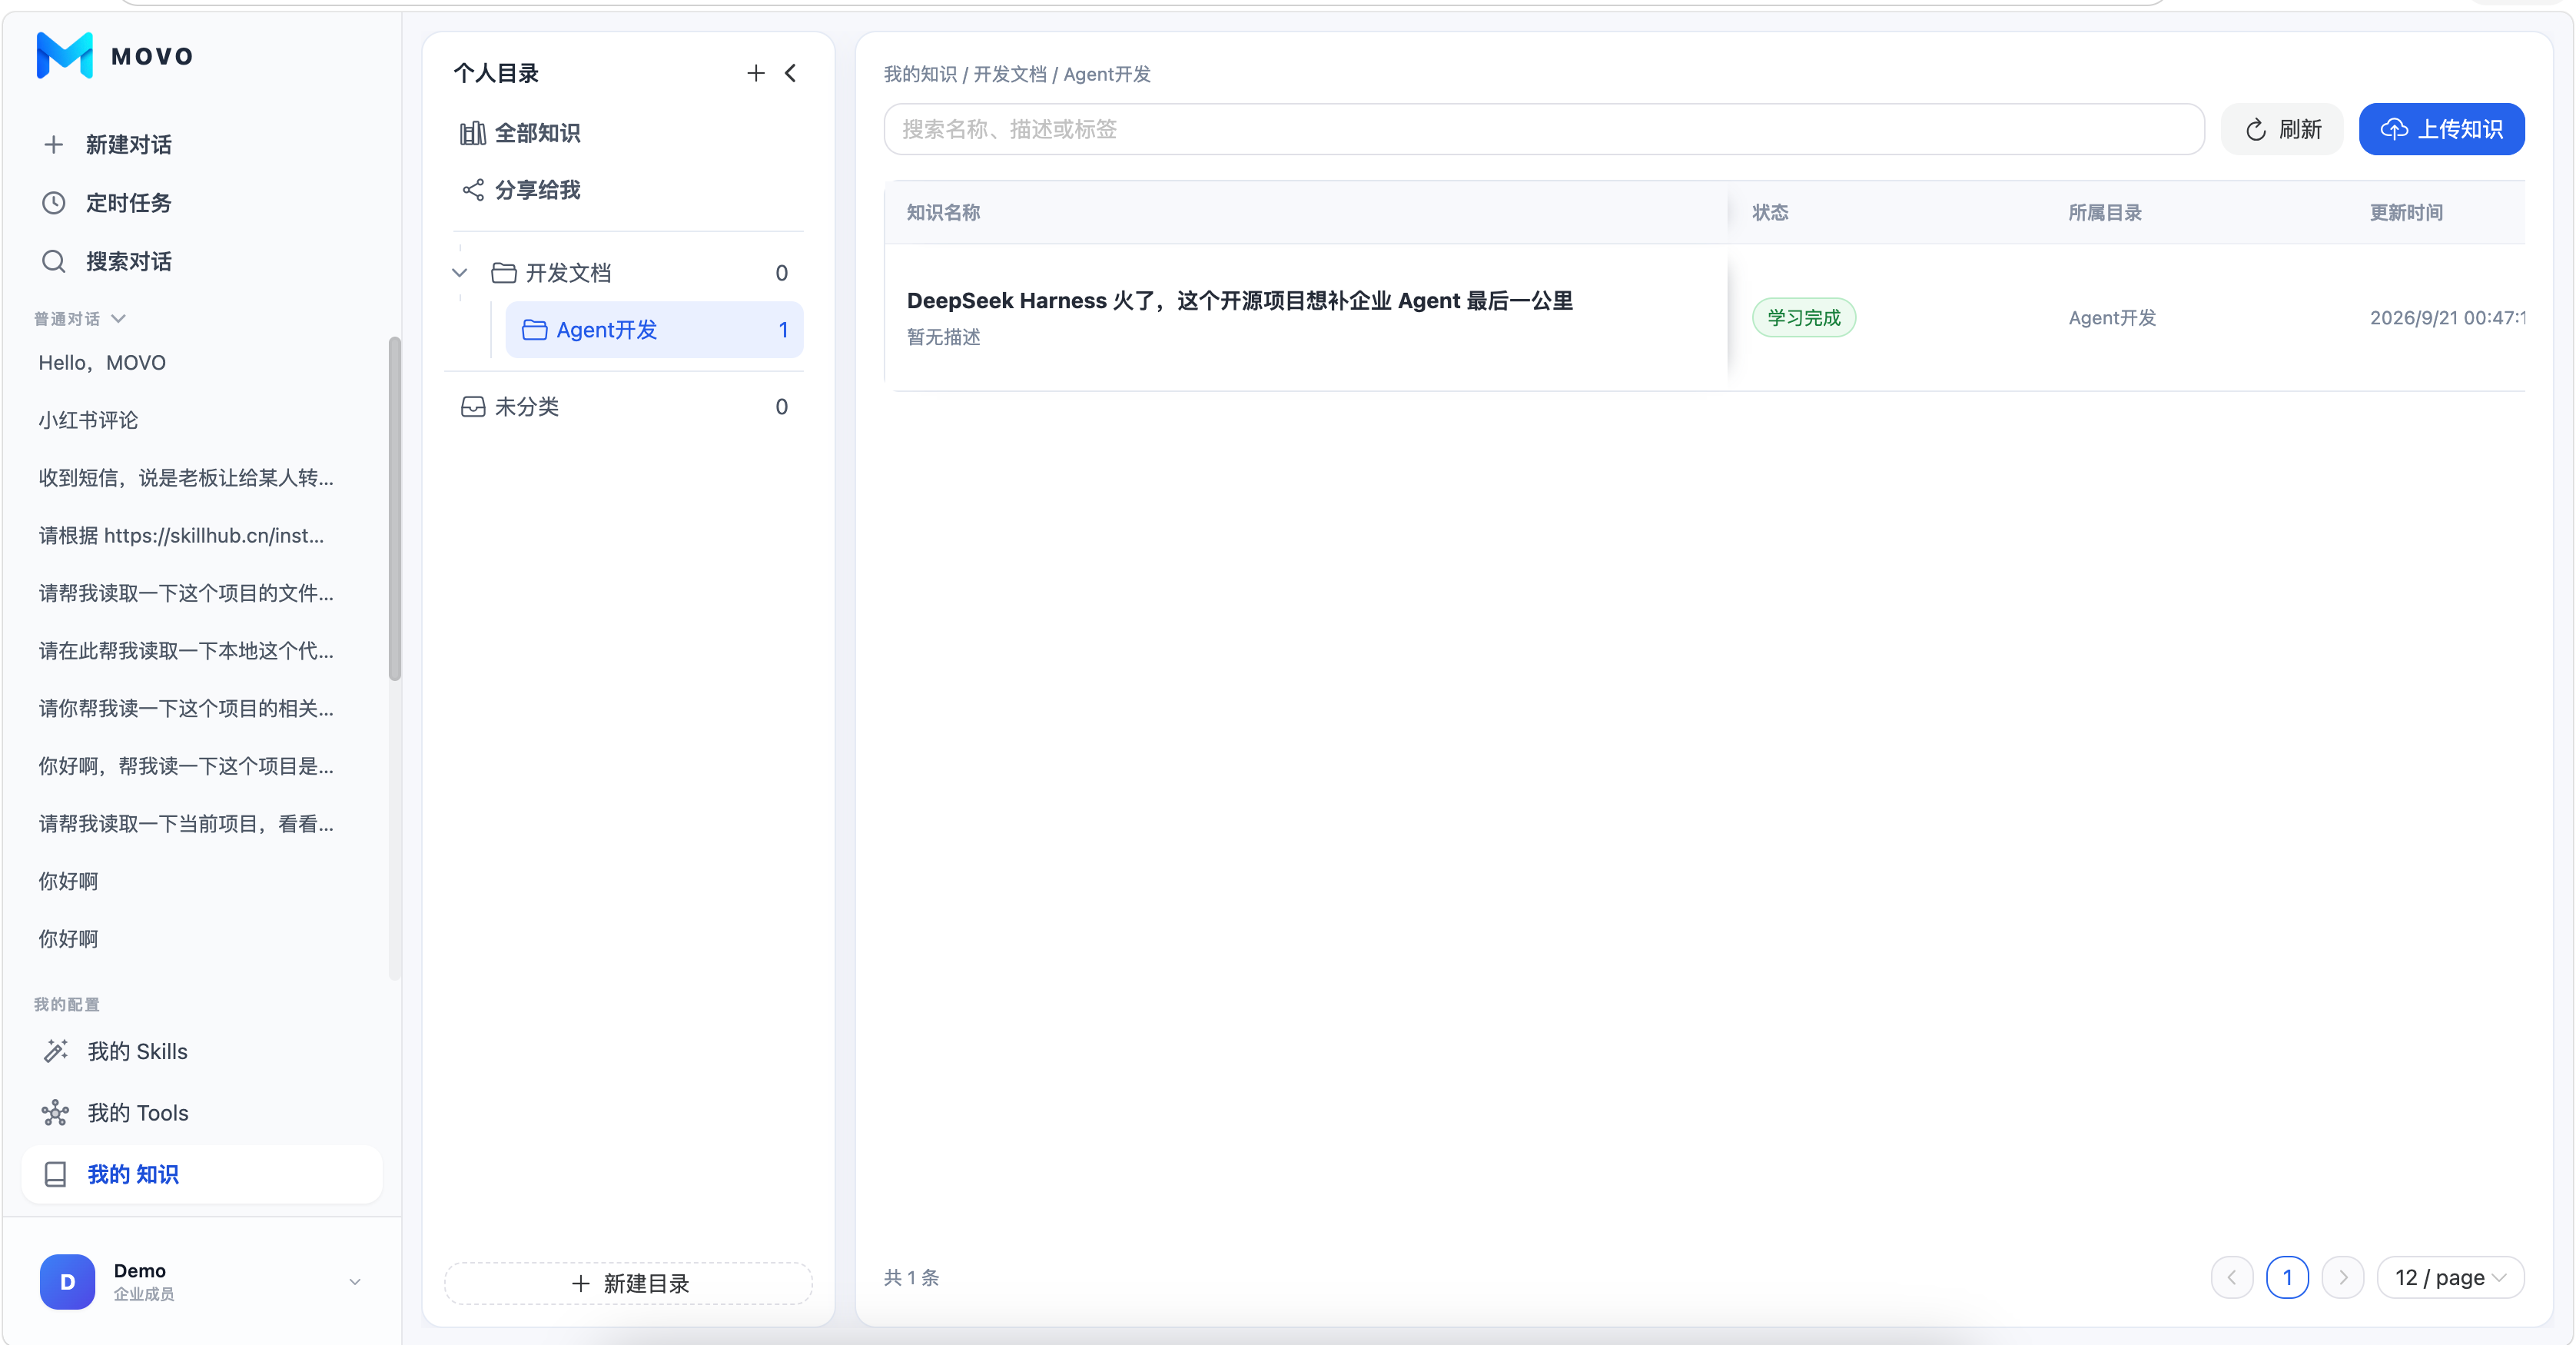Click the conversation list scrollbar
The height and width of the screenshot is (1345, 2576).
point(394,510)
